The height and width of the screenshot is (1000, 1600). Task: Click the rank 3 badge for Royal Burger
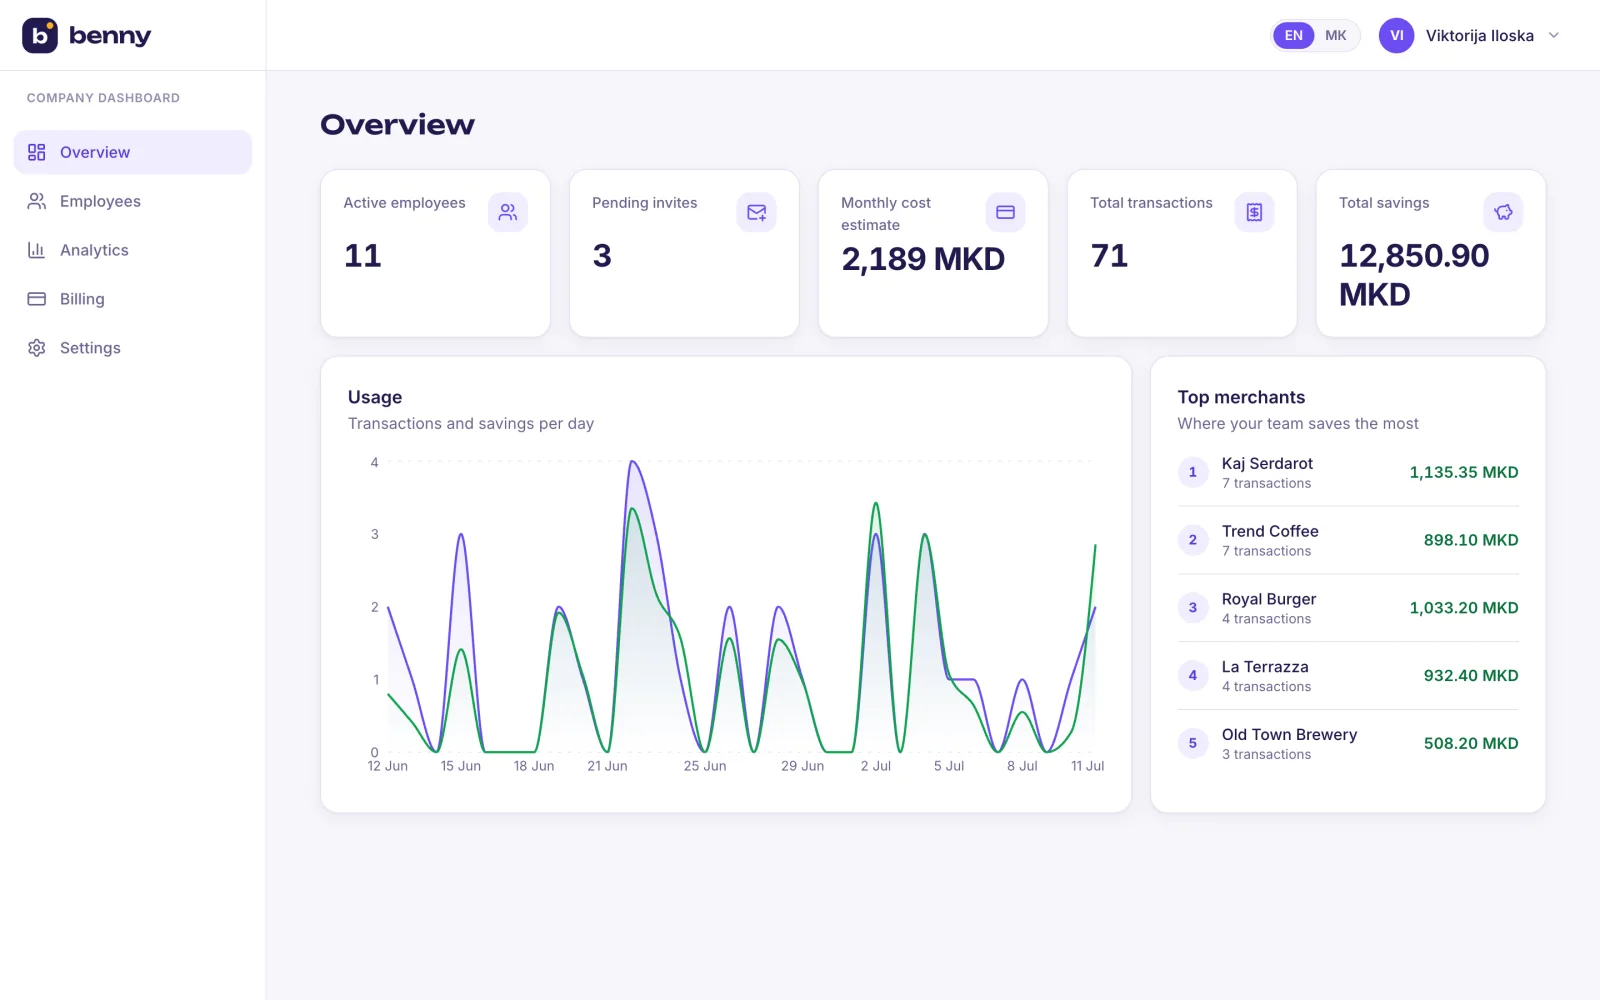tap(1193, 607)
